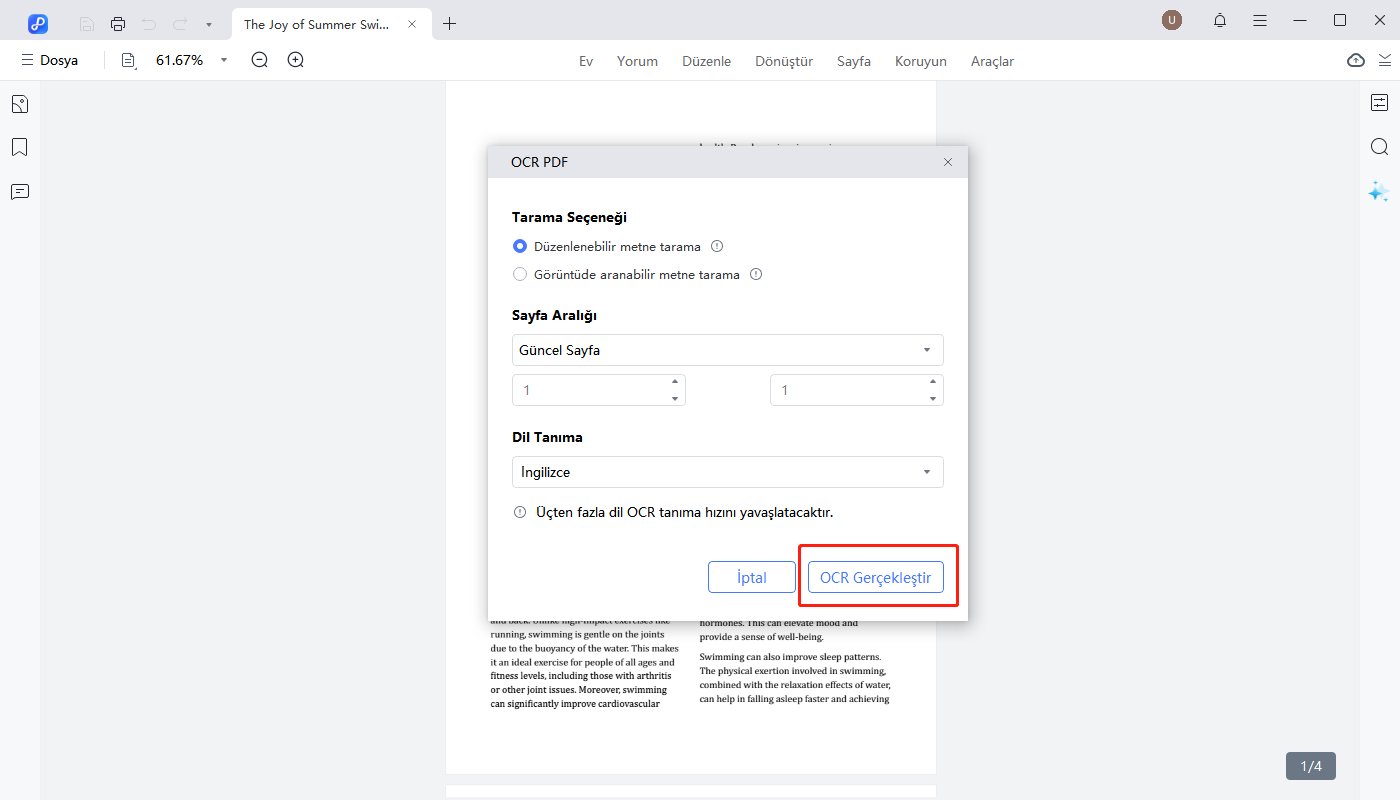Click the zoom out magnifier icon
1400x800 pixels.
[x=260, y=60]
